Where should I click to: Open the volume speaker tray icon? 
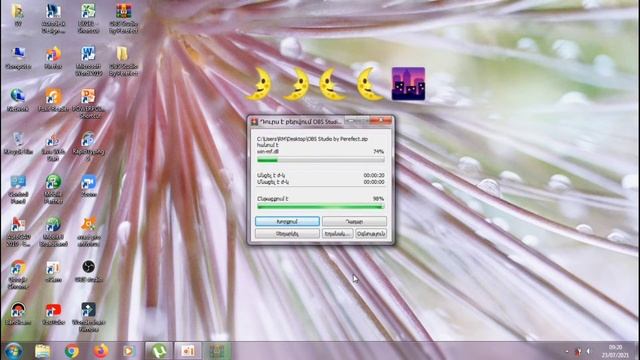[589, 351]
